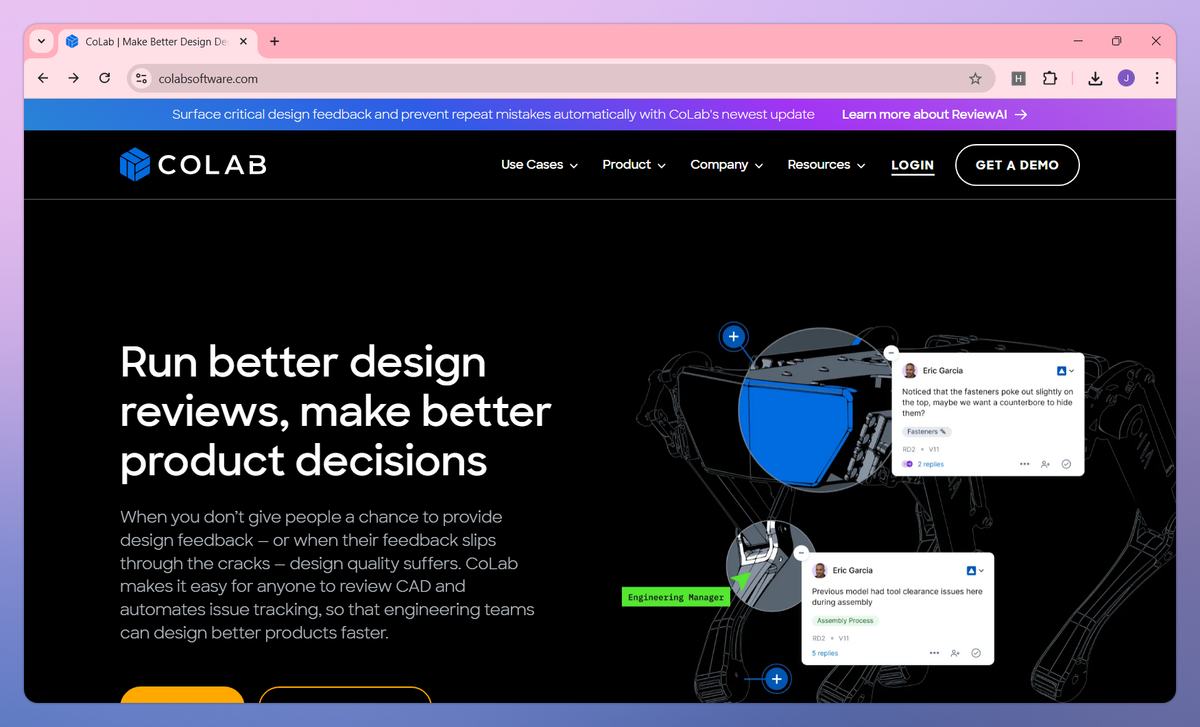
Task: Reload the colabsoftware.com page
Action: 104,78
